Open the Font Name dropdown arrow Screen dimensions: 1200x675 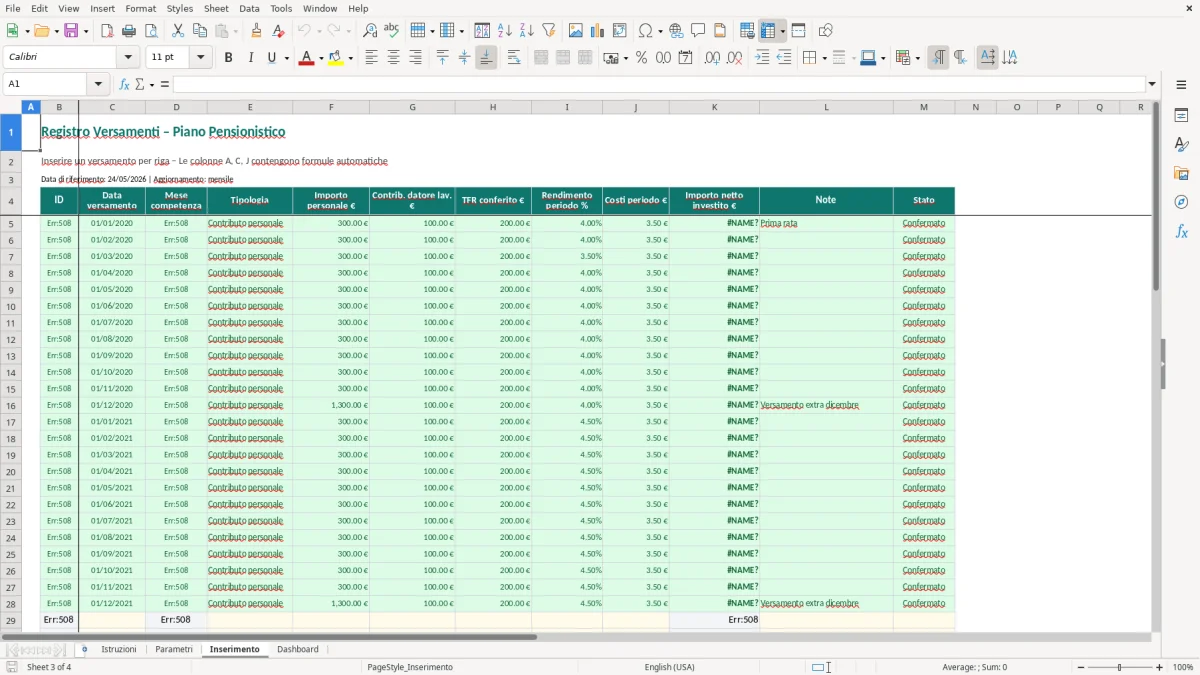130,58
